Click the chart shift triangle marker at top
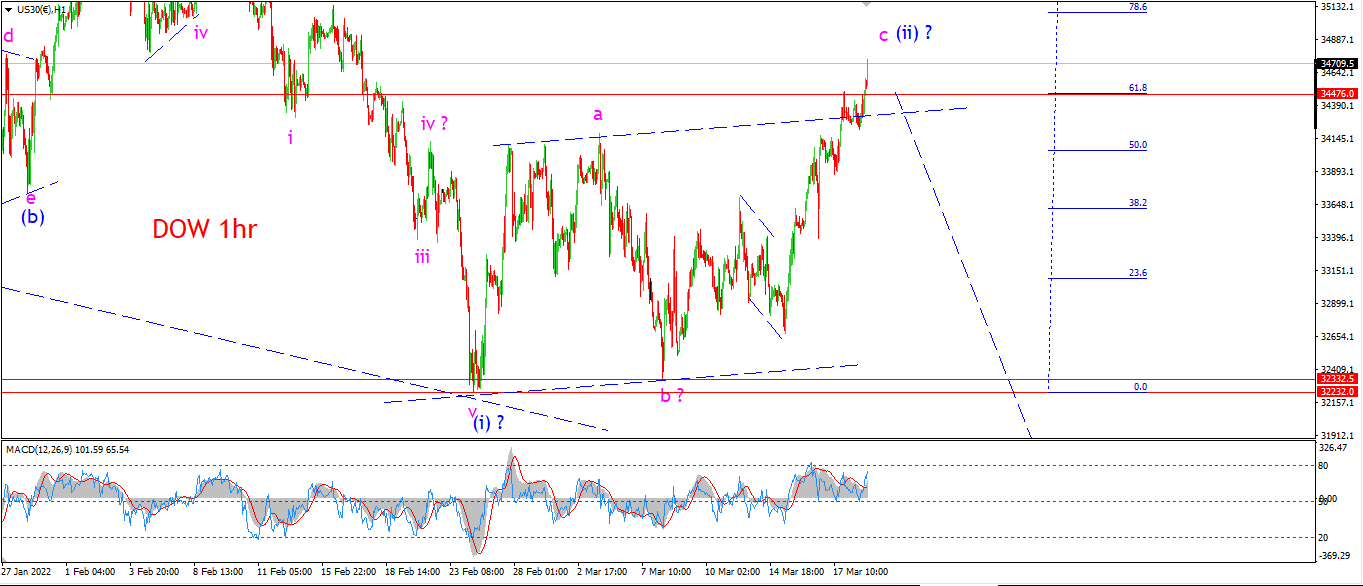Viewport: 1363px width, 586px height. click(866, 4)
